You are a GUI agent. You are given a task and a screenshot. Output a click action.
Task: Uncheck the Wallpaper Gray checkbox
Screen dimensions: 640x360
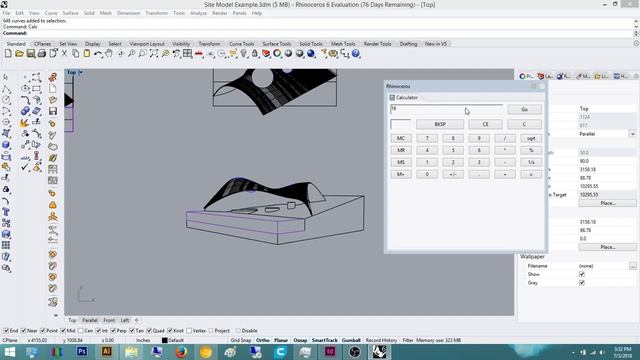pyautogui.click(x=582, y=282)
